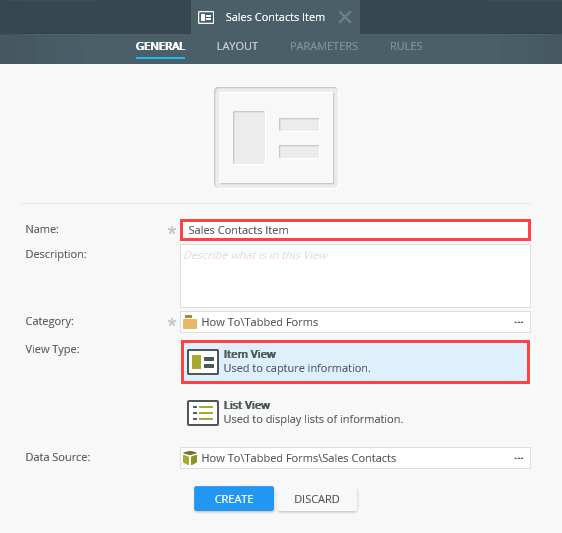
Task: Open the PARAMETERS tab
Action: [324, 46]
